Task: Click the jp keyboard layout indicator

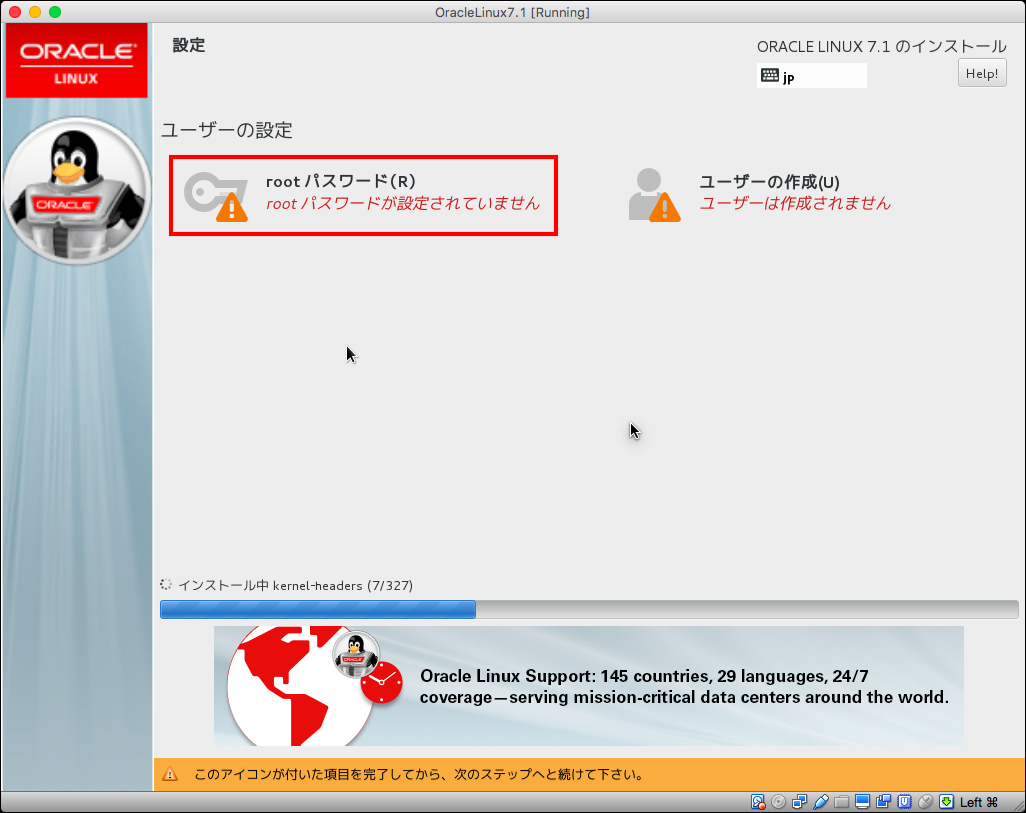Action: pyautogui.click(x=811, y=76)
